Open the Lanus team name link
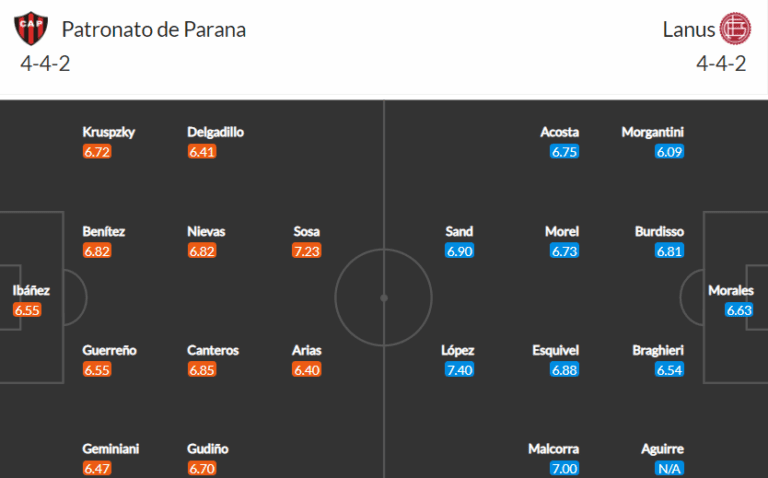The image size is (768, 478). [689, 30]
